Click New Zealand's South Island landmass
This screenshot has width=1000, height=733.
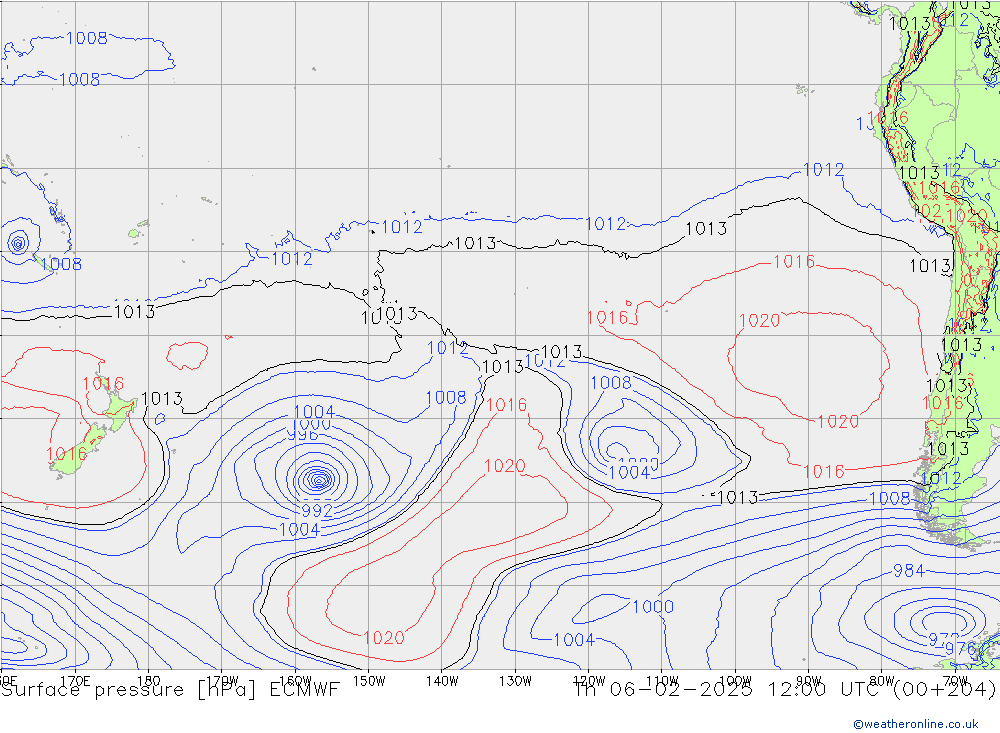pos(78,452)
